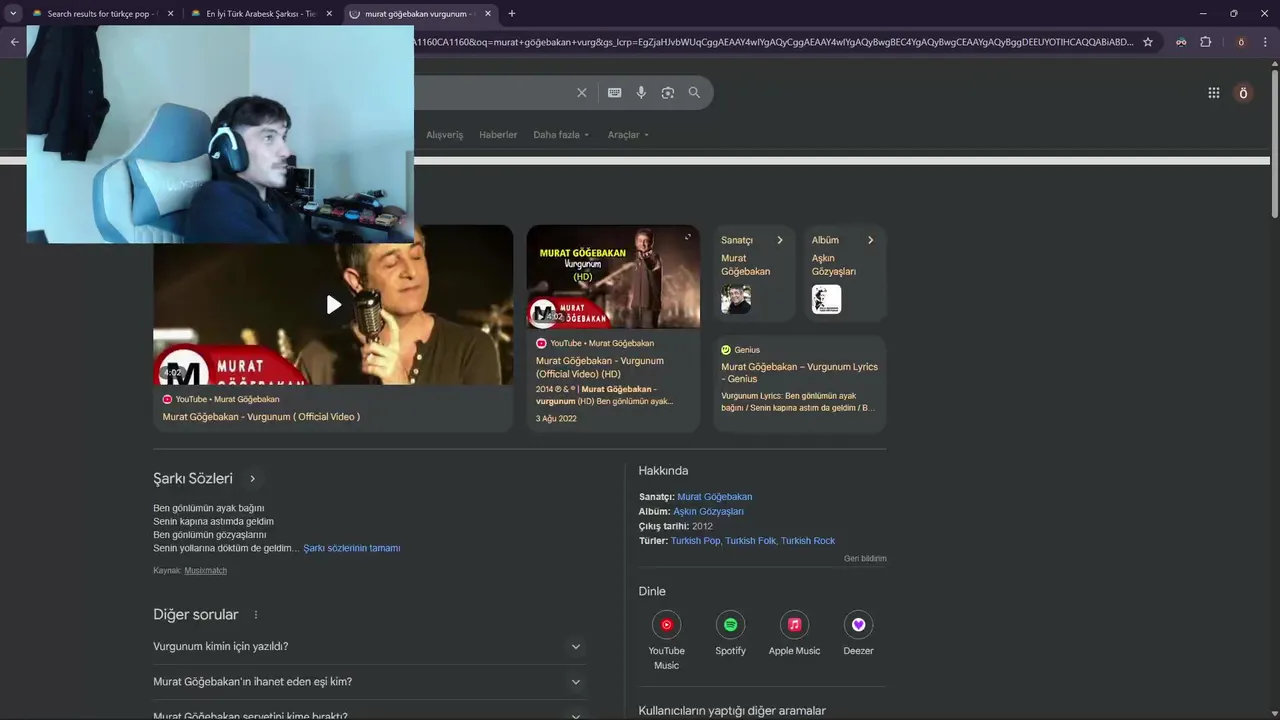Search by image using the camera lens icon
Screen dimensions: 1280x720
[x=667, y=93]
